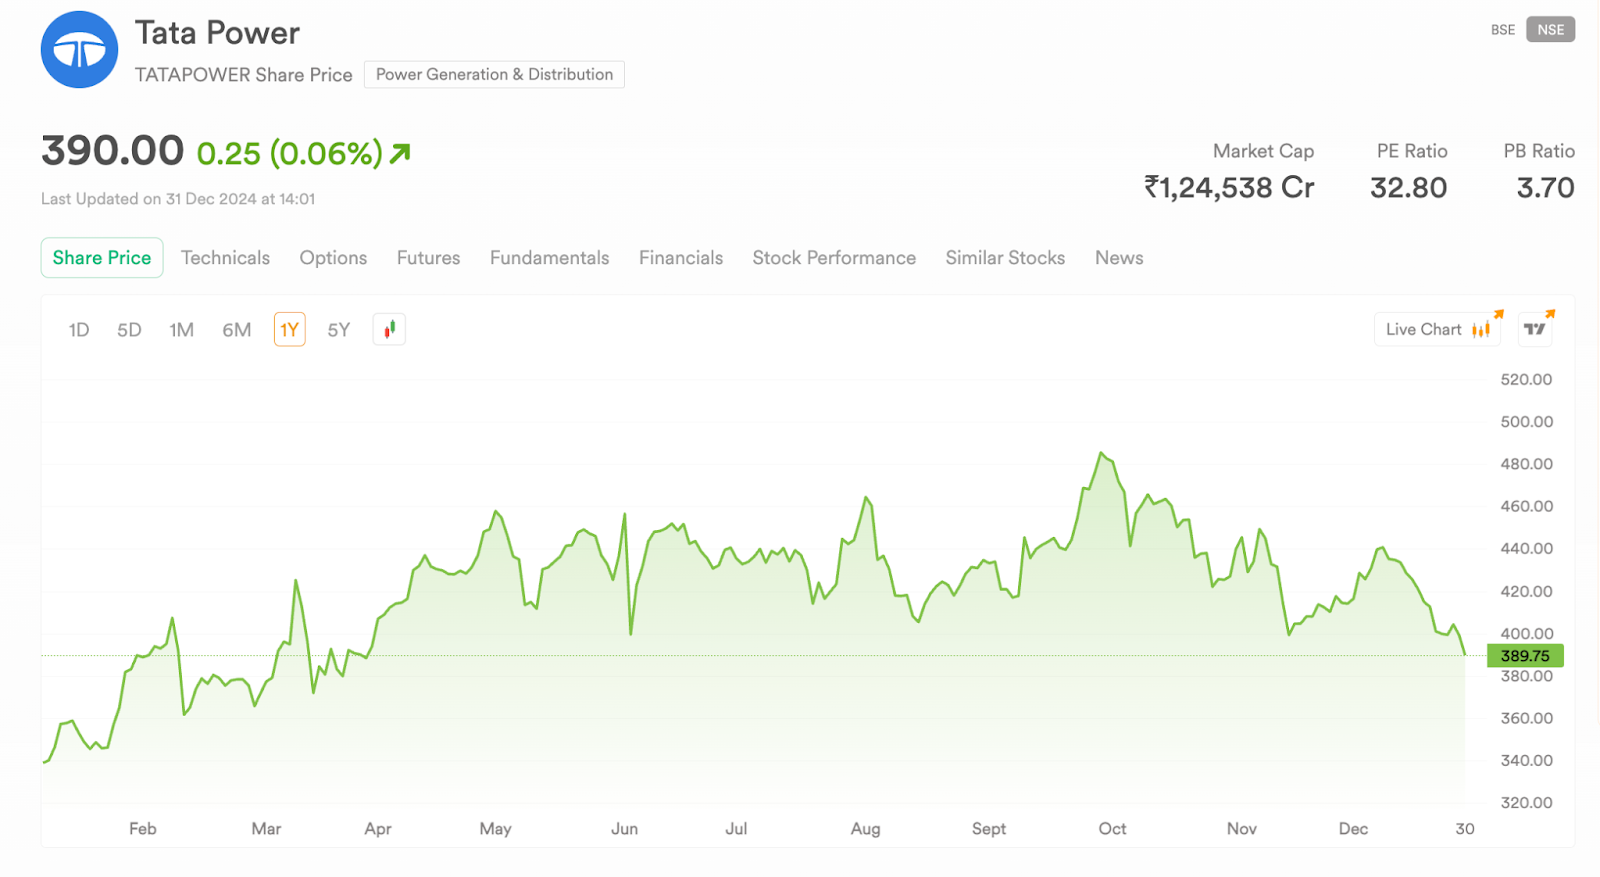Viewport: 1600px width, 877px height.
Task: Click the 480.00 y-axis label
Action: (x=1526, y=464)
